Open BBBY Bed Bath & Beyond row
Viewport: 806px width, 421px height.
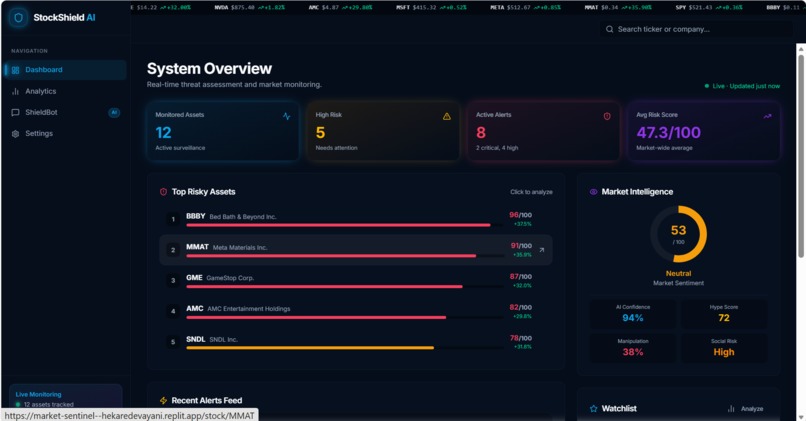click(356, 219)
